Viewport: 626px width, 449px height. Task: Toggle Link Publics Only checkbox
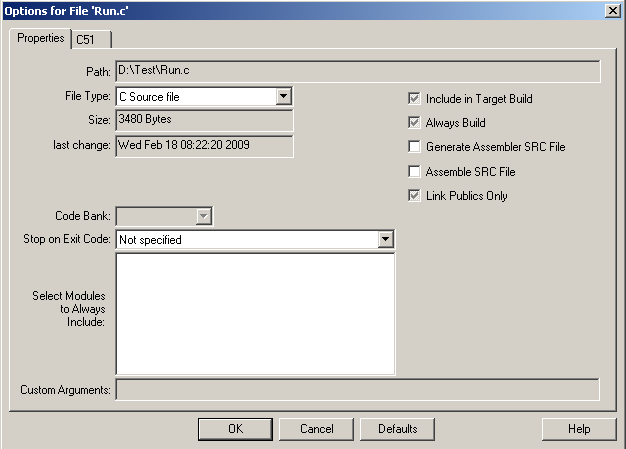pos(414,196)
